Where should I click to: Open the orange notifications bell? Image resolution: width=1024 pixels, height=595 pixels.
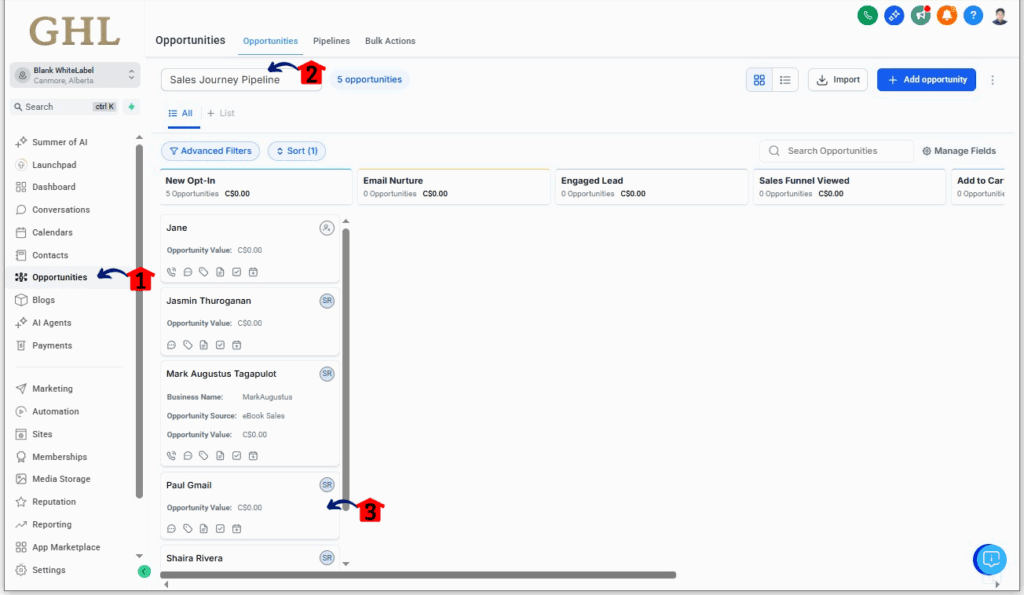click(947, 15)
